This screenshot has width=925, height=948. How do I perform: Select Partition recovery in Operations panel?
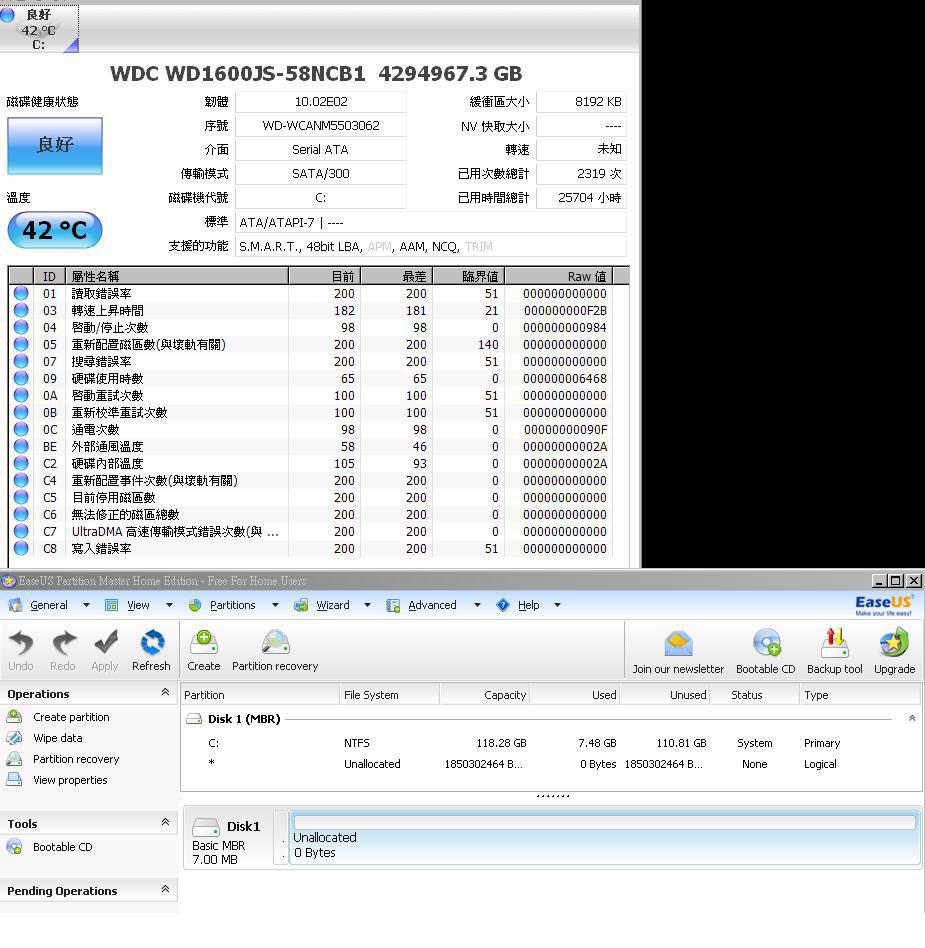(x=76, y=759)
